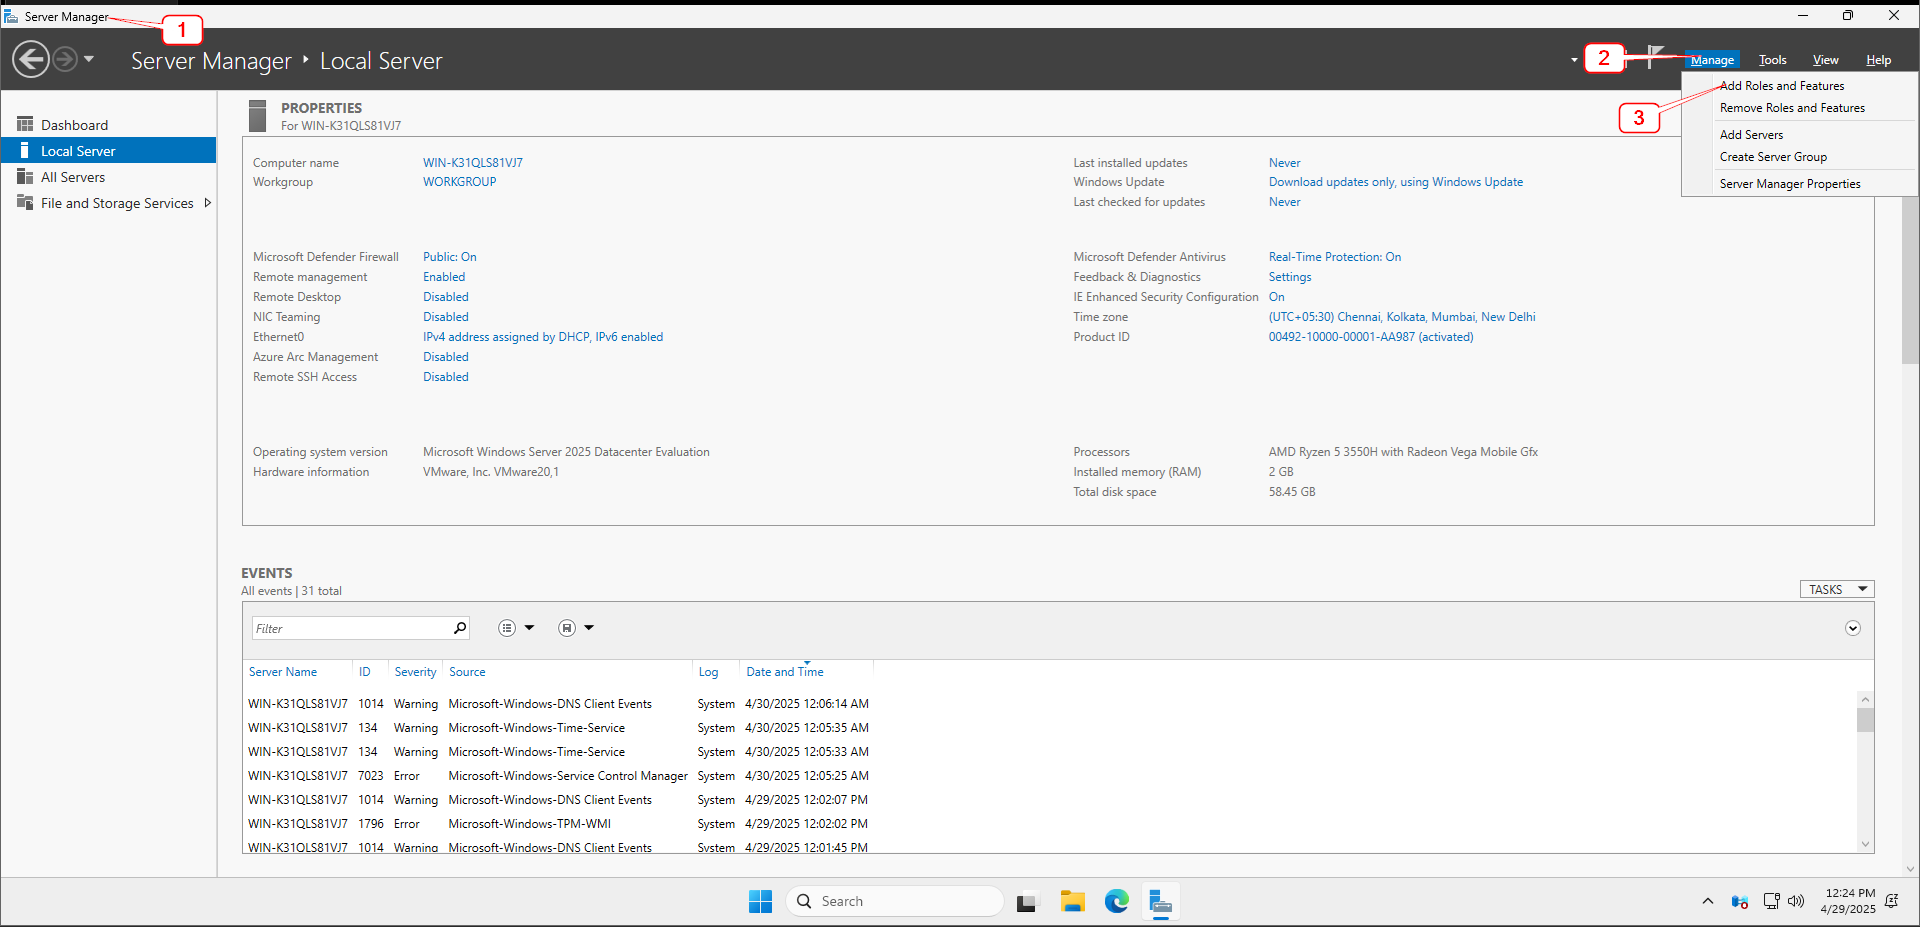Sort events by Source column
Viewport: 1920px width, 927px height.
pos(467,672)
